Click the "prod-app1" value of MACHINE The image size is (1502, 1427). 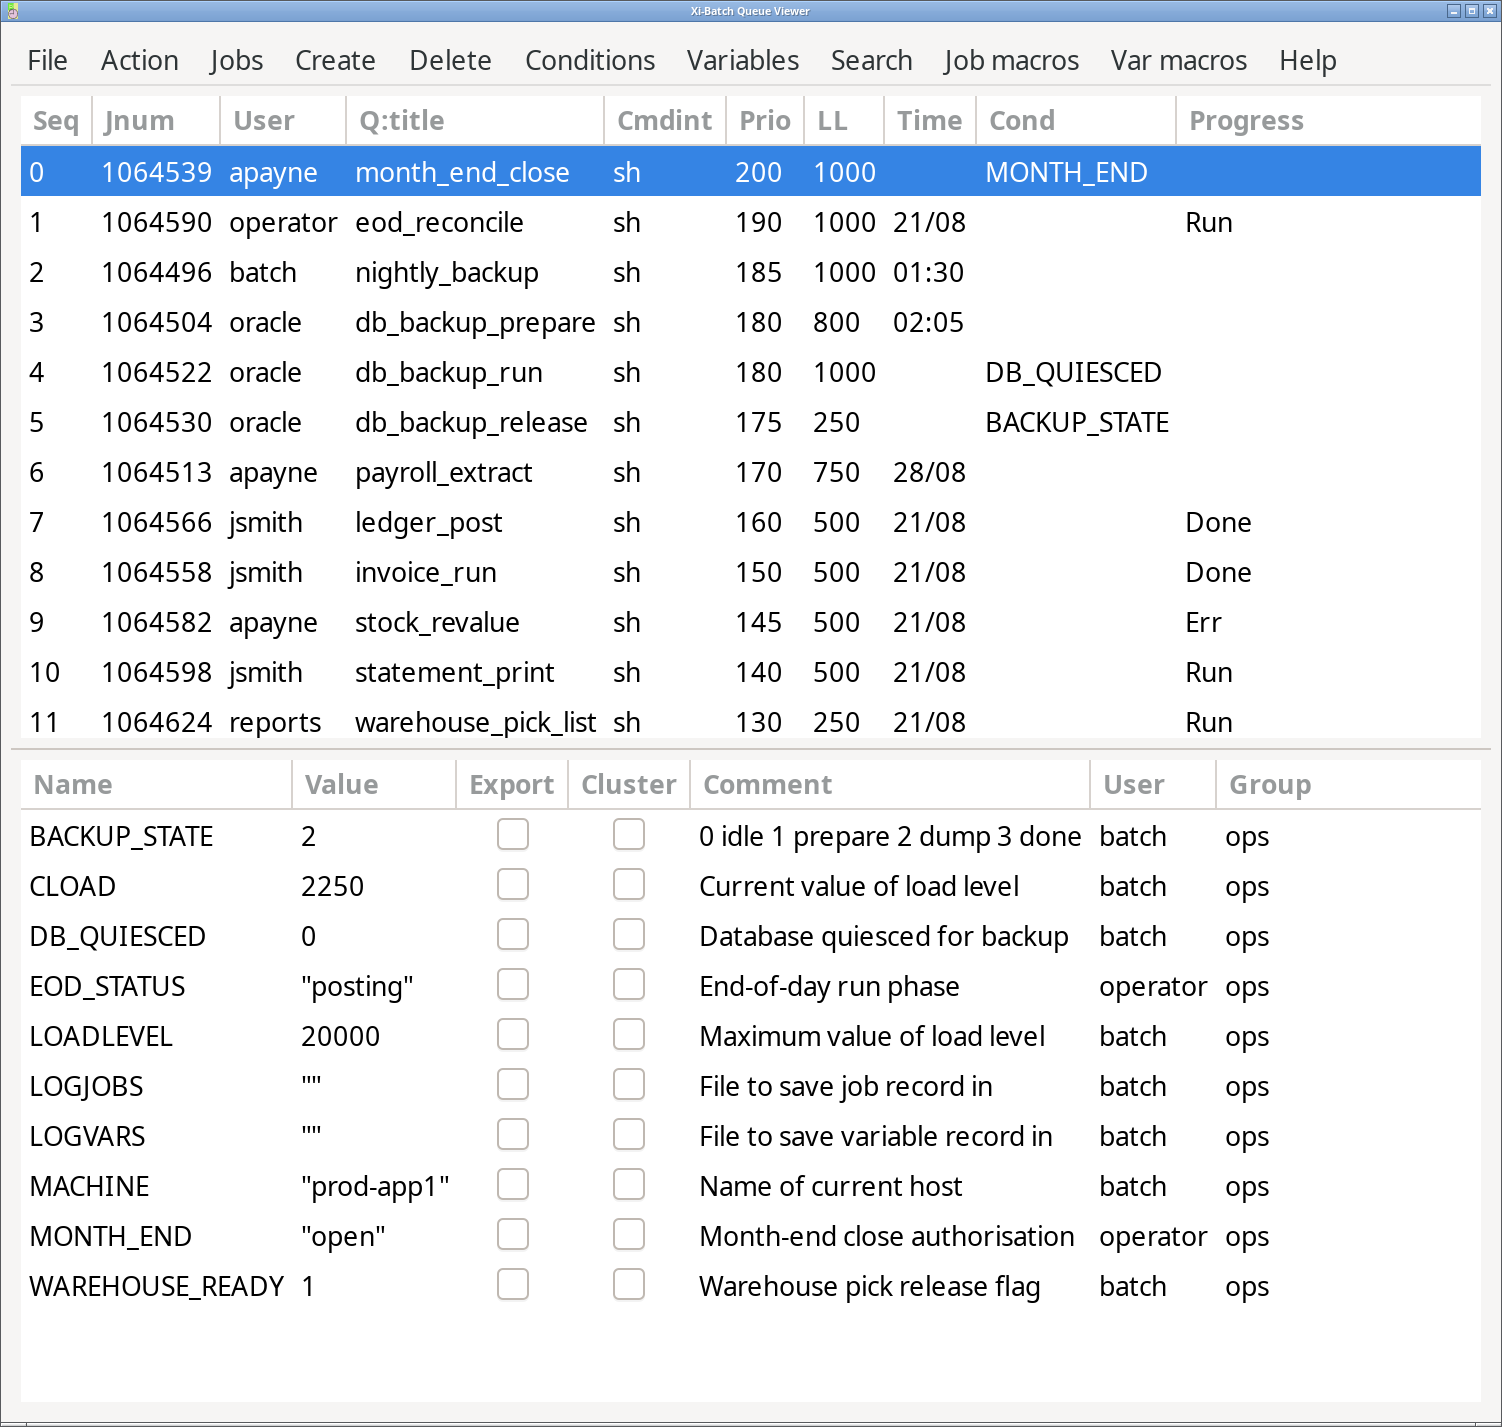[x=375, y=1186]
